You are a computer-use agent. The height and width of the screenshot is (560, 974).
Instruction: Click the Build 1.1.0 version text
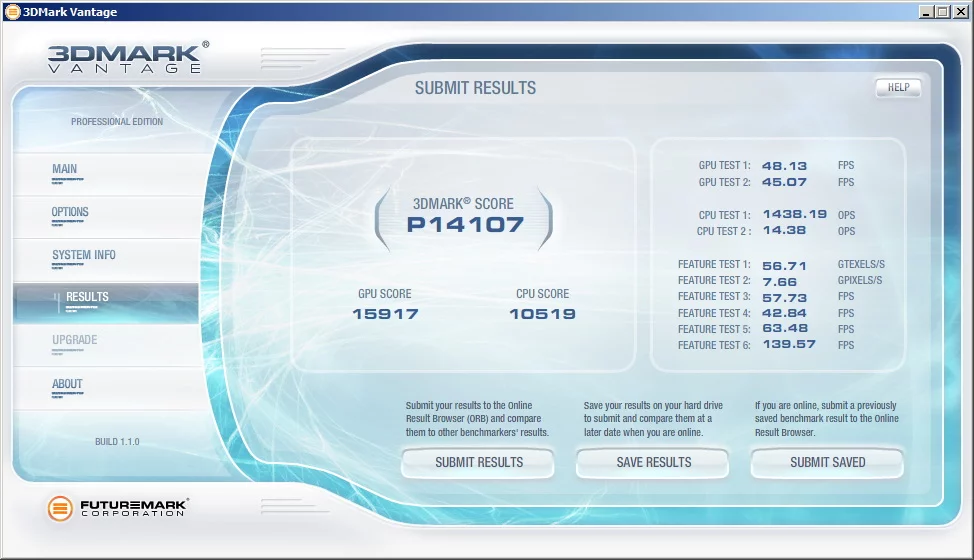point(117,441)
